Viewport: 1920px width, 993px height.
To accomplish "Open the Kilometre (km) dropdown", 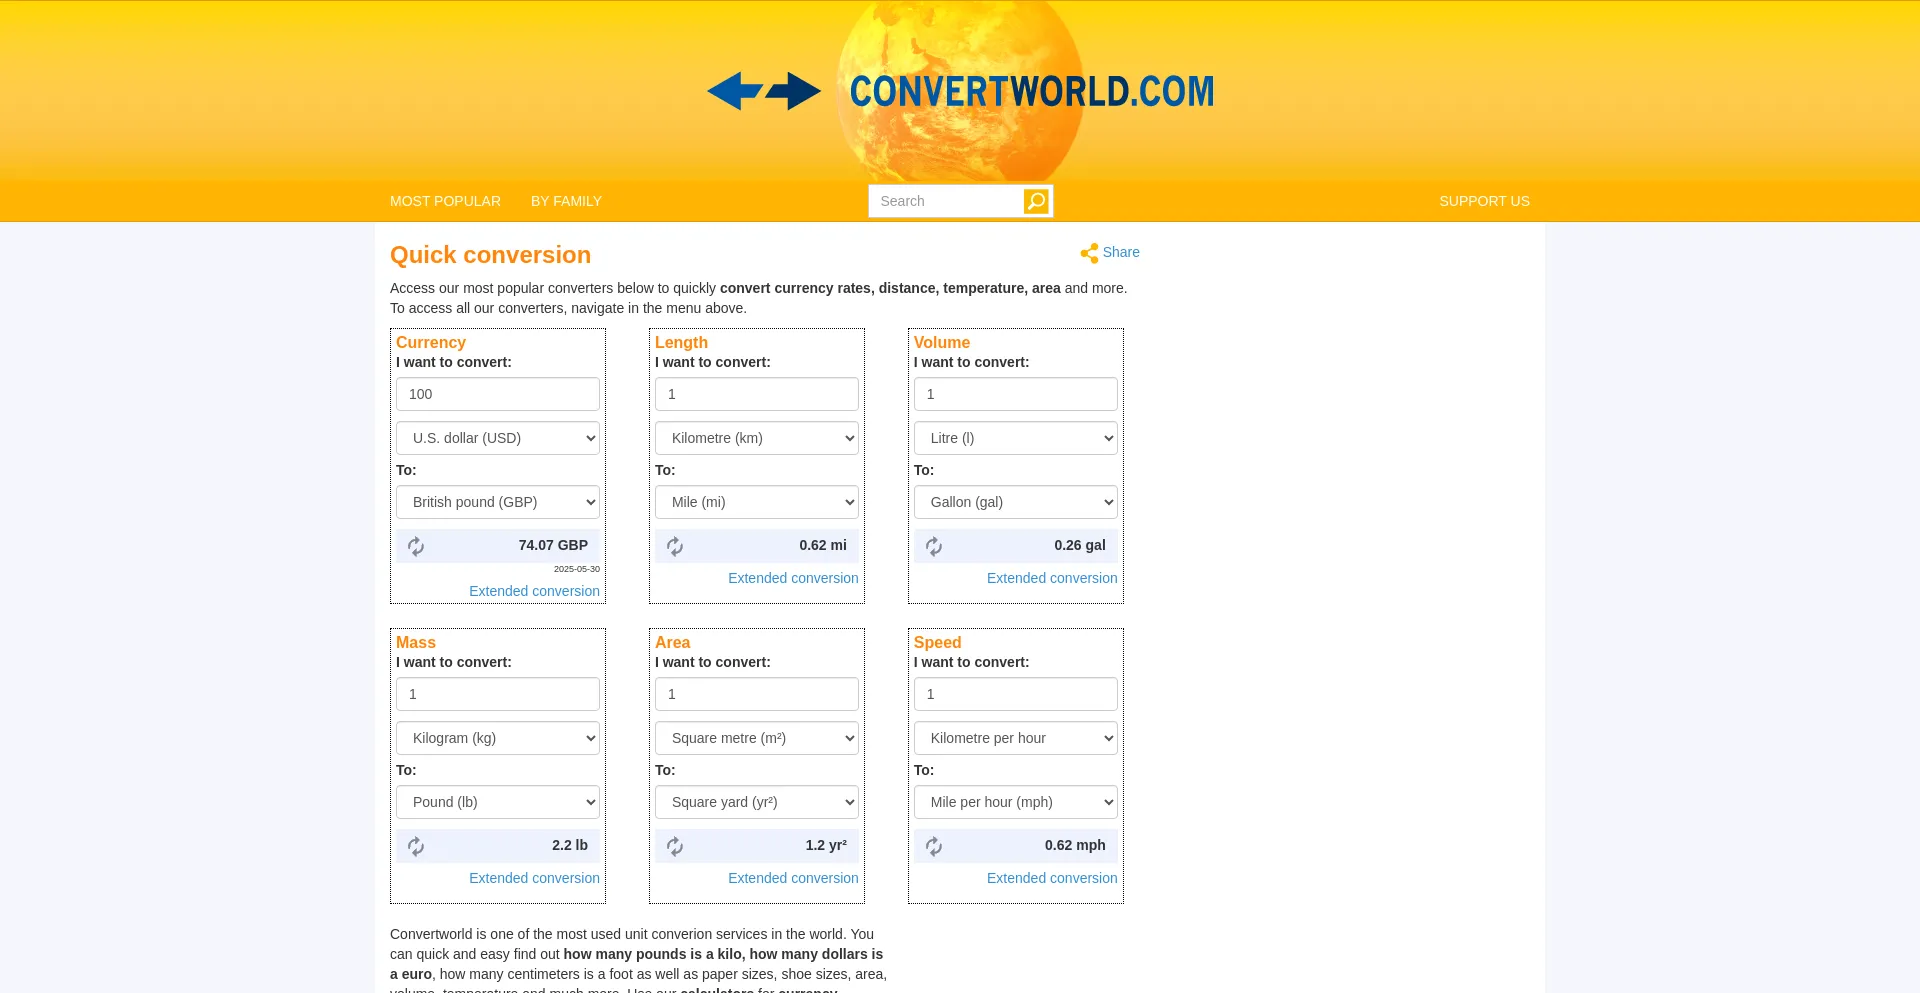I will click(x=757, y=438).
